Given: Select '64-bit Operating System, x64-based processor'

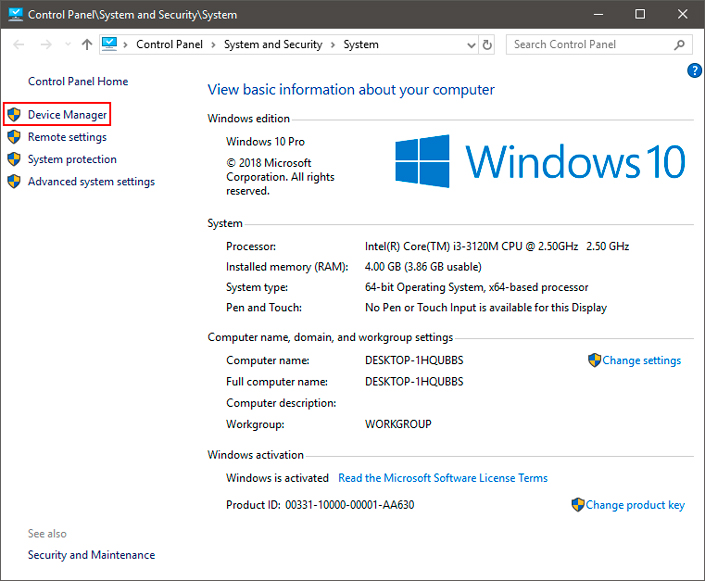Looking at the screenshot, I should point(477,287).
